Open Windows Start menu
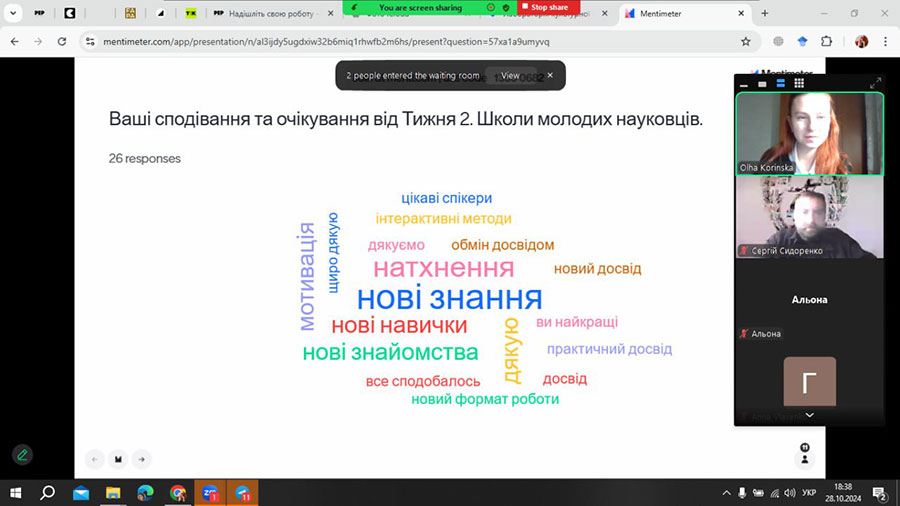The height and width of the screenshot is (506, 900). click(15, 493)
